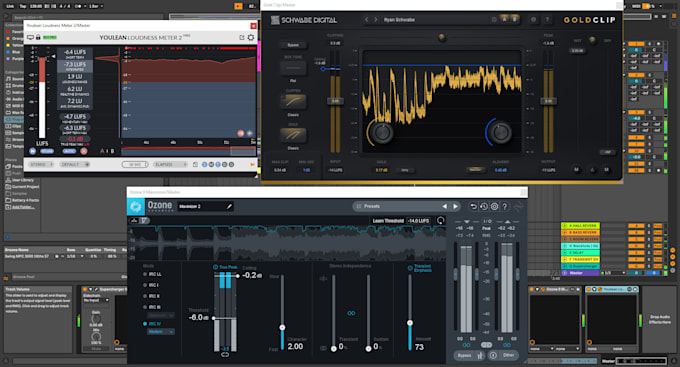Adjust the Ozone Character slider handle

[x=282, y=328]
